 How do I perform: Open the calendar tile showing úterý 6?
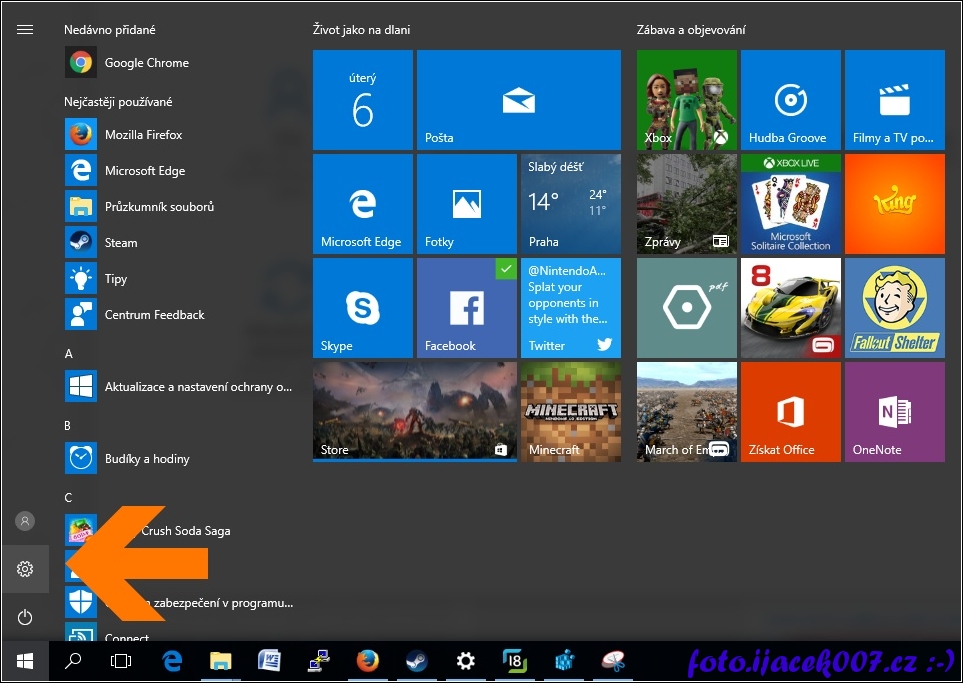[x=362, y=100]
